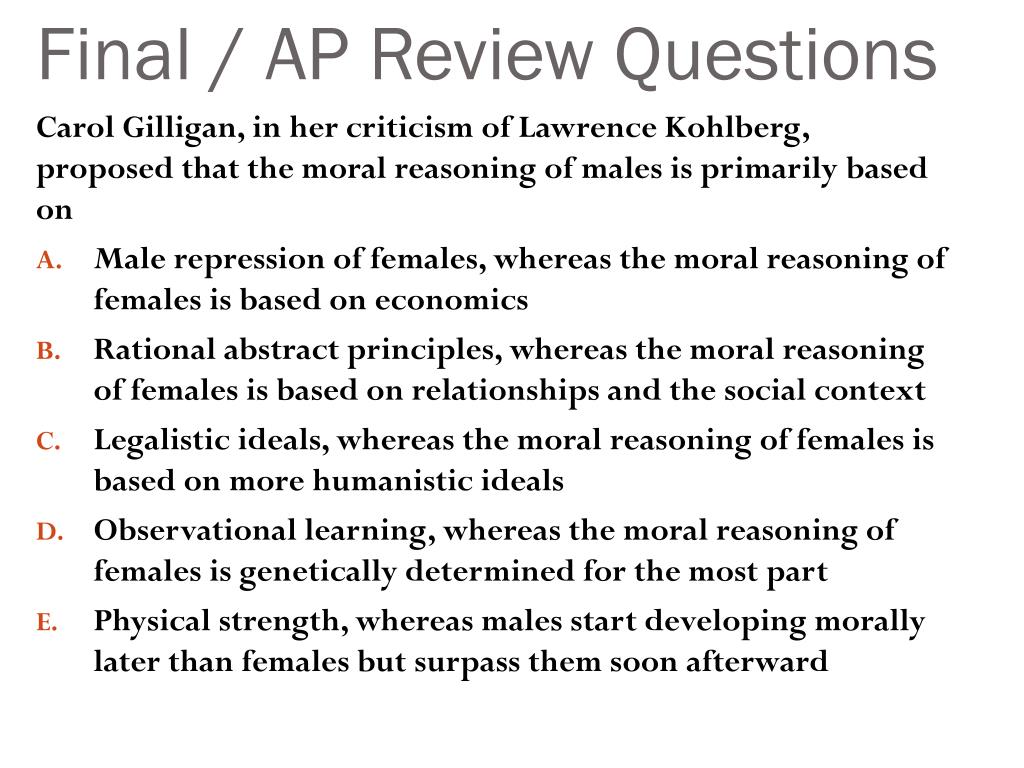
Task: Click the slide title Final / AP Review Questions
Action: (x=487, y=57)
